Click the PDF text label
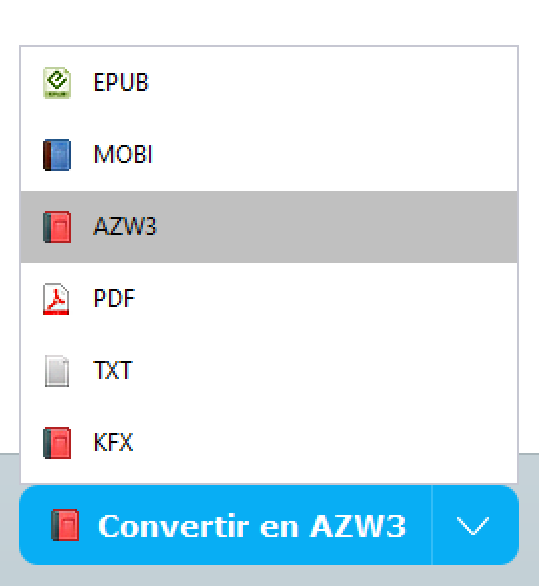 pos(114,299)
